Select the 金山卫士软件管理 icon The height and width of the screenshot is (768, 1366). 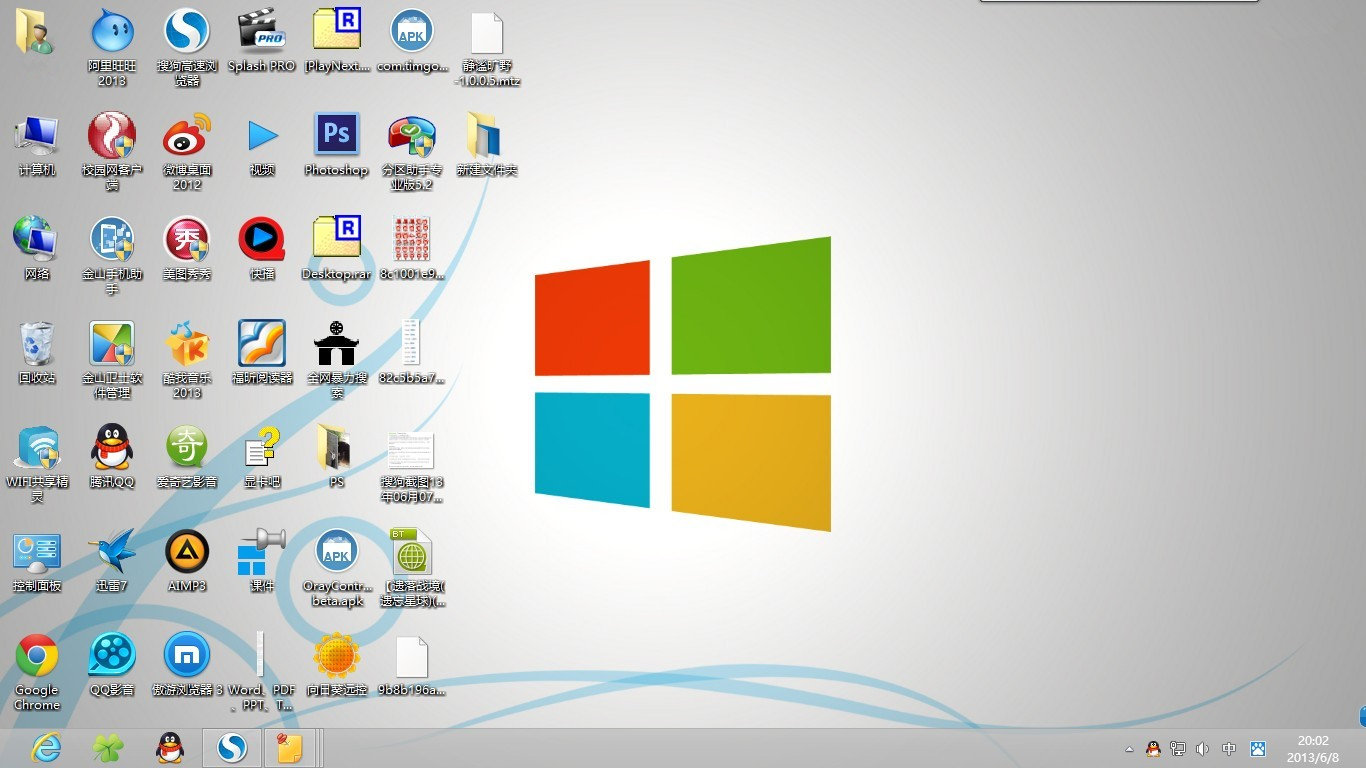point(112,359)
